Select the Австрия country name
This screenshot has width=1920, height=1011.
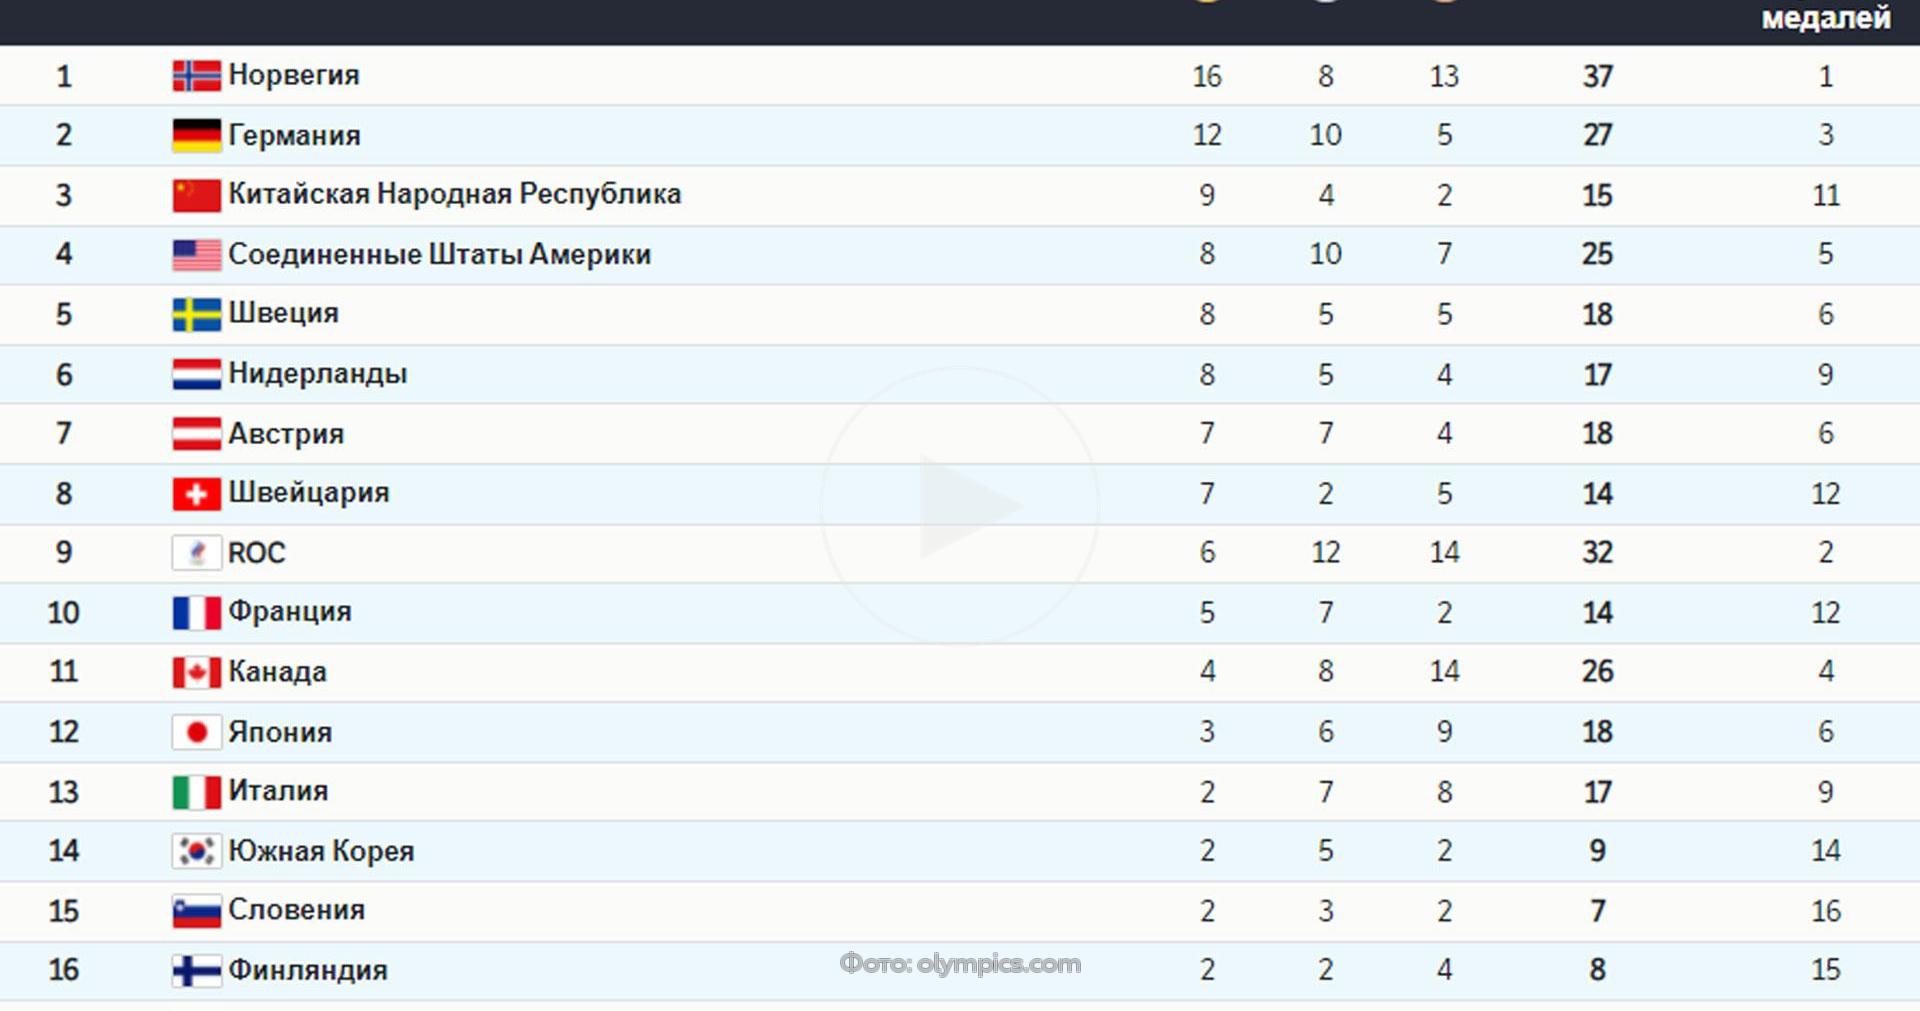[286, 433]
